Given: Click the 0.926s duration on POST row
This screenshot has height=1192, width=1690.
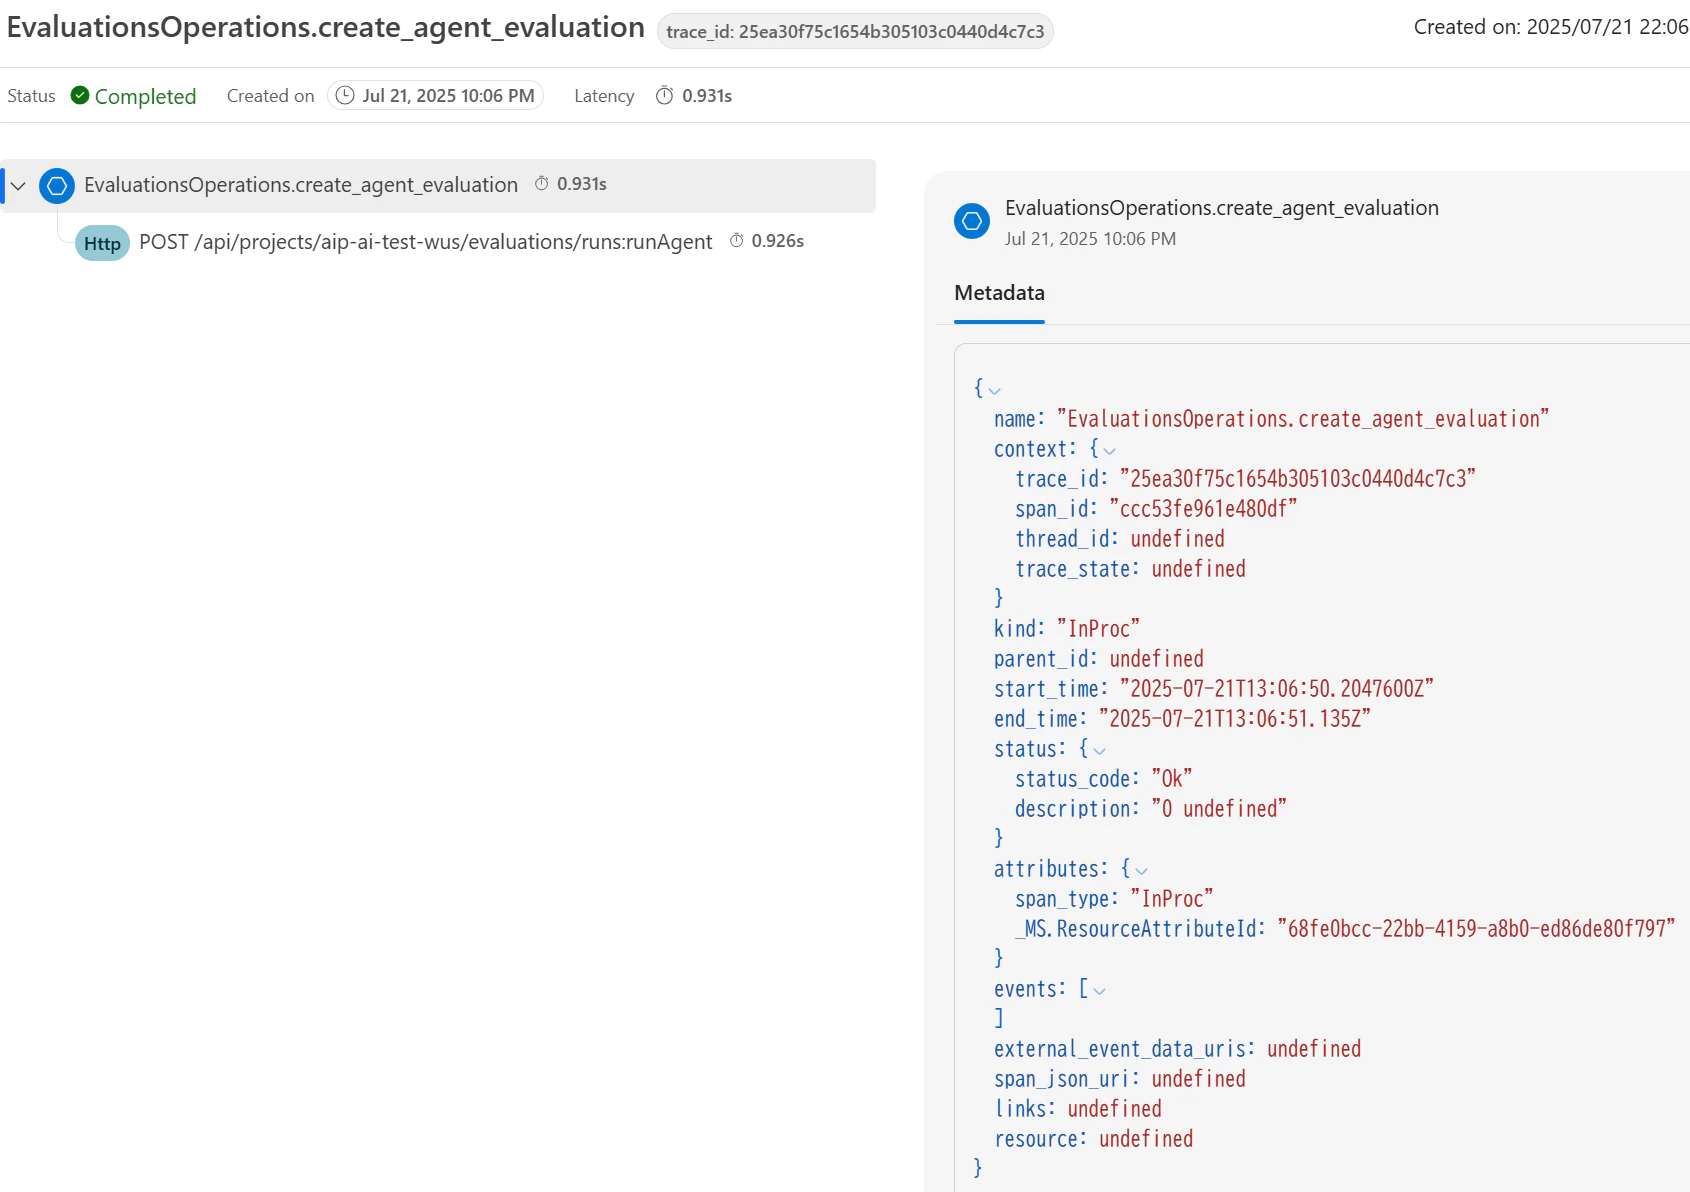Looking at the screenshot, I should (778, 241).
